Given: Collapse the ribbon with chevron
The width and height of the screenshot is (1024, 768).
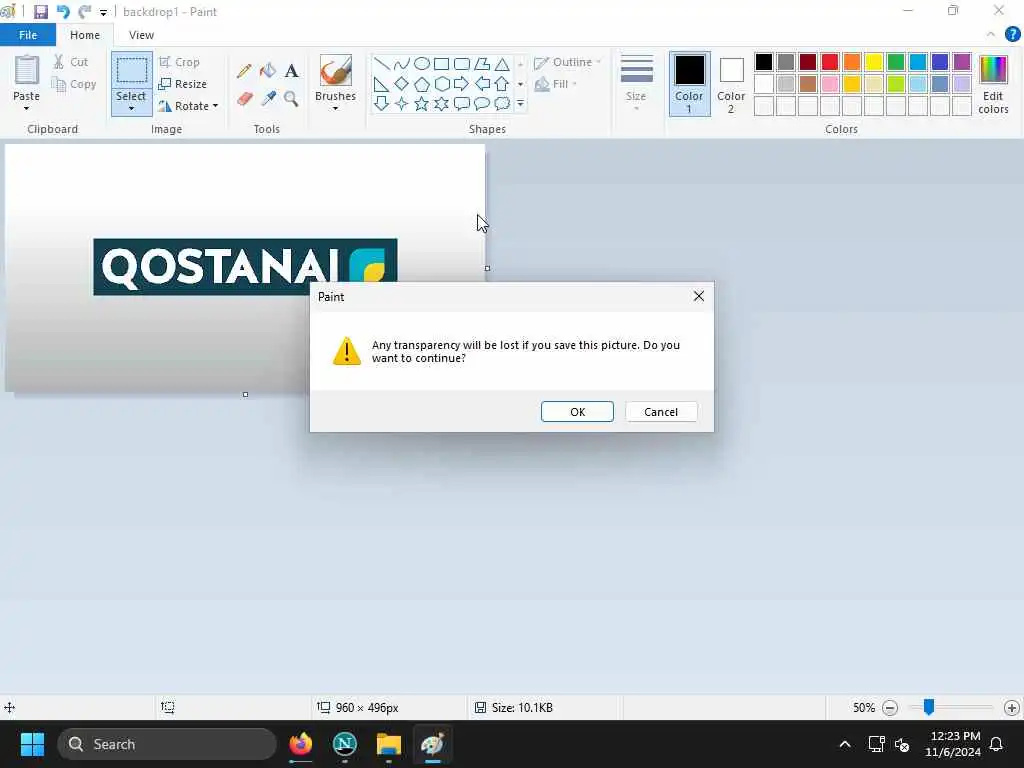Looking at the screenshot, I should 991,35.
